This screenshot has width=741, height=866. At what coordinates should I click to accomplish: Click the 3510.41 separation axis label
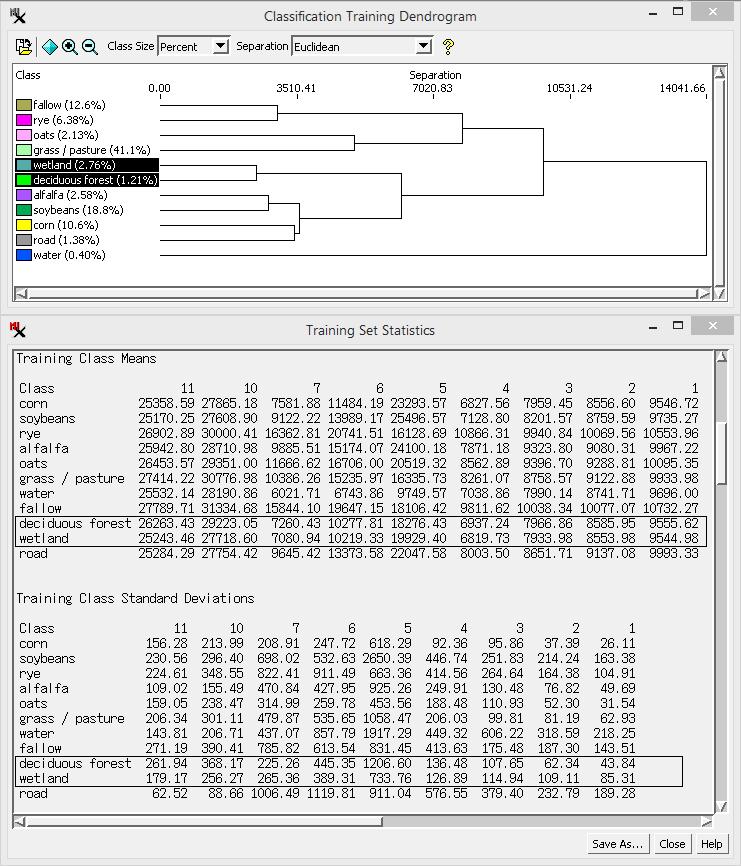tap(296, 88)
